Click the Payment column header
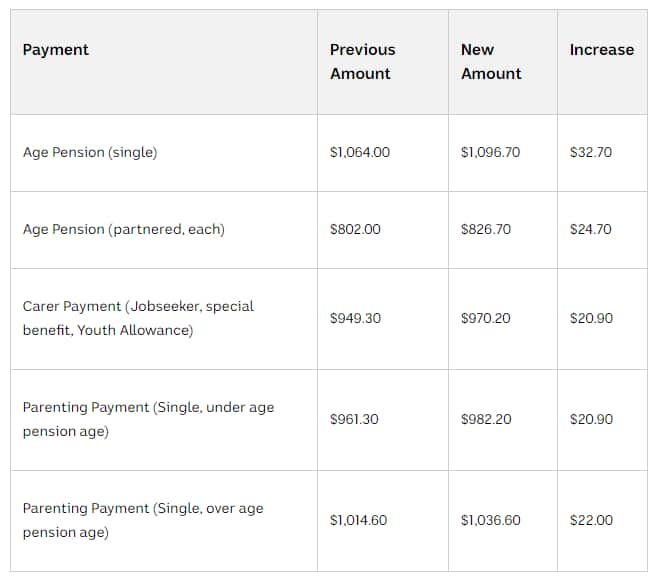Viewport: 663px width, 581px height. point(56,50)
